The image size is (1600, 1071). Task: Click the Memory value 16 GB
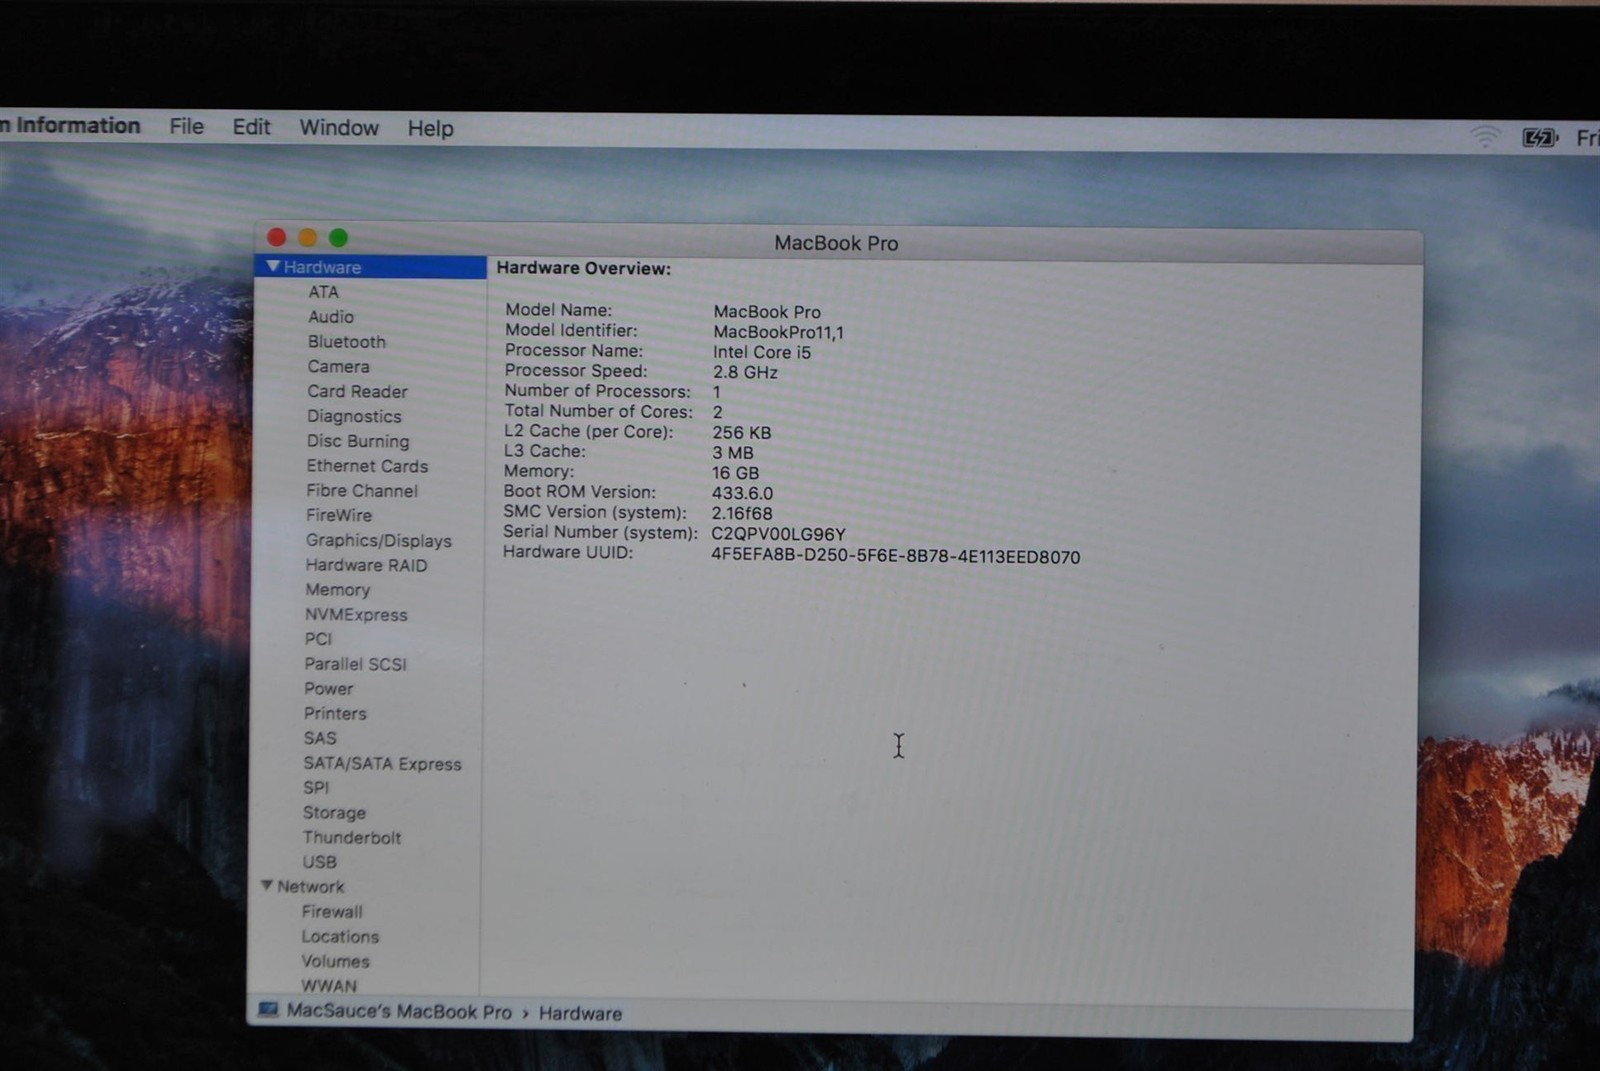point(735,473)
